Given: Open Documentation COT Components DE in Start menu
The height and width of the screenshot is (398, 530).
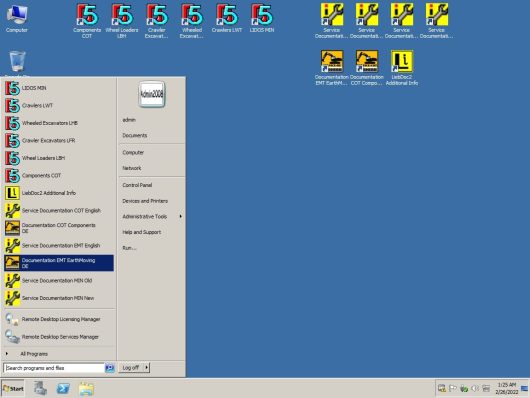Looking at the screenshot, I should tap(59, 228).
